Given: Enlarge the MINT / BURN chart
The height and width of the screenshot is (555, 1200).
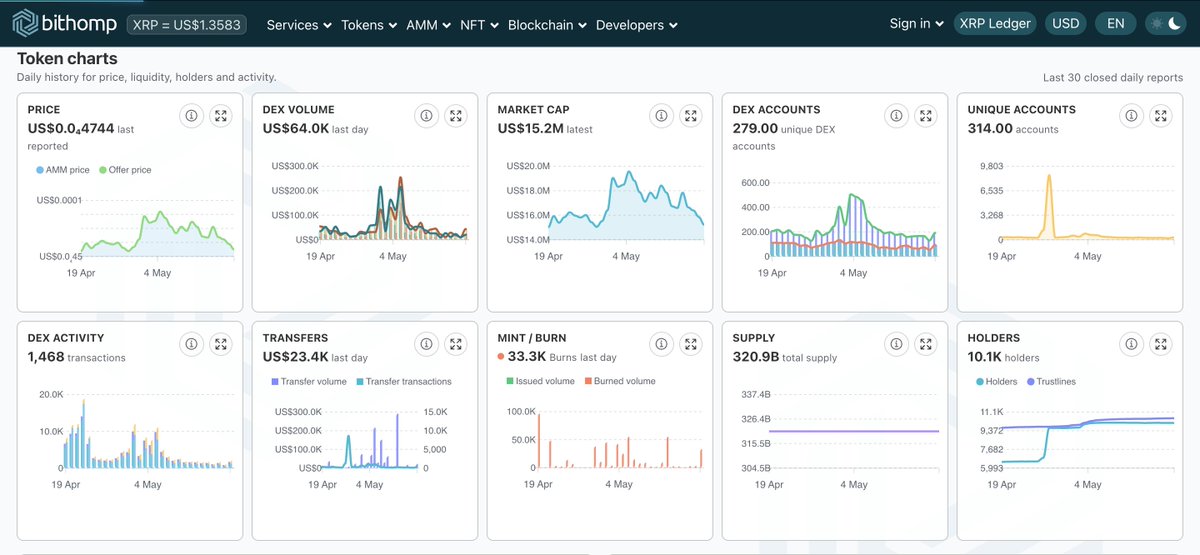Looking at the screenshot, I should tap(691, 344).
